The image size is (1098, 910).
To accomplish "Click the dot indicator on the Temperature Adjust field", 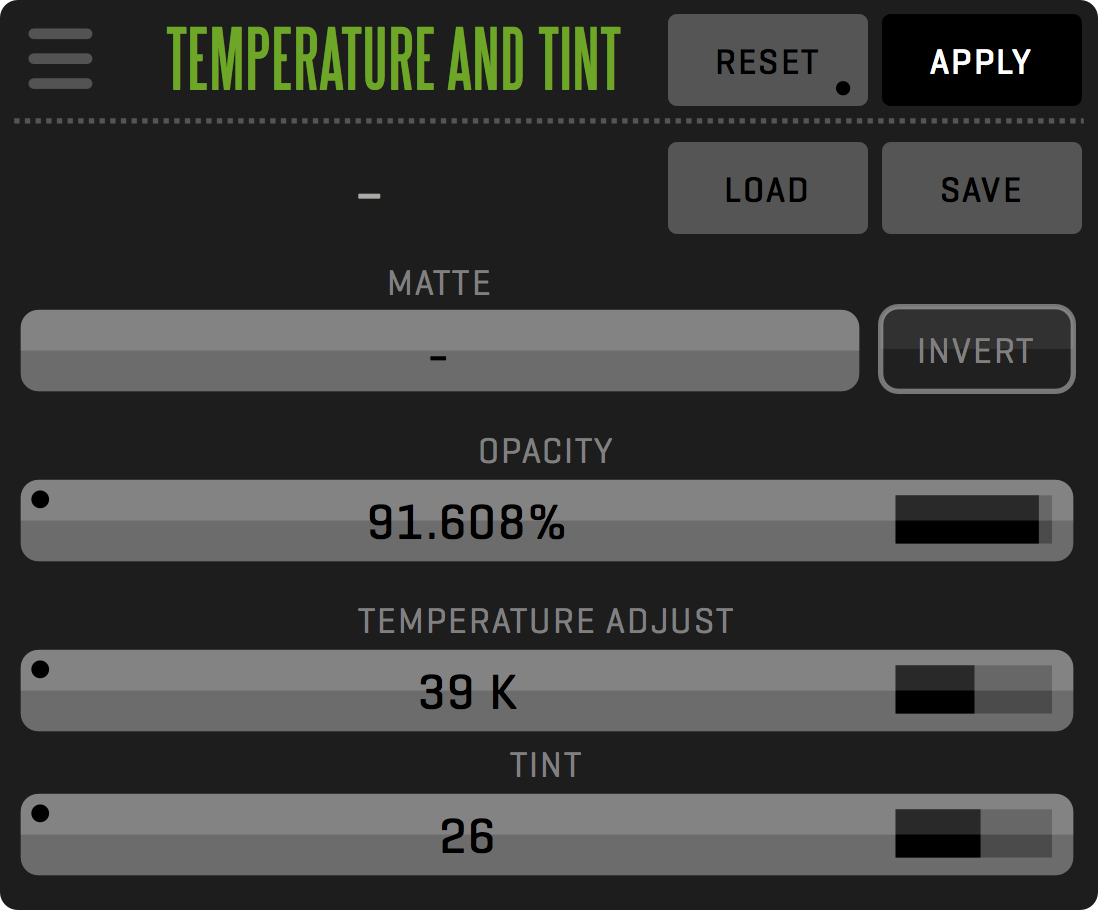I will (x=40, y=670).
